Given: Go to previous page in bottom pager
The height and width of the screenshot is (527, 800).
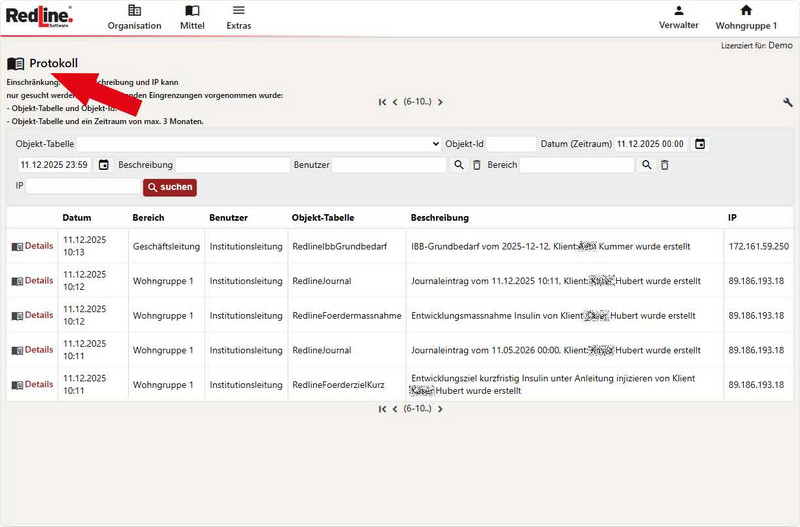Looking at the screenshot, I should coord(395,409).
